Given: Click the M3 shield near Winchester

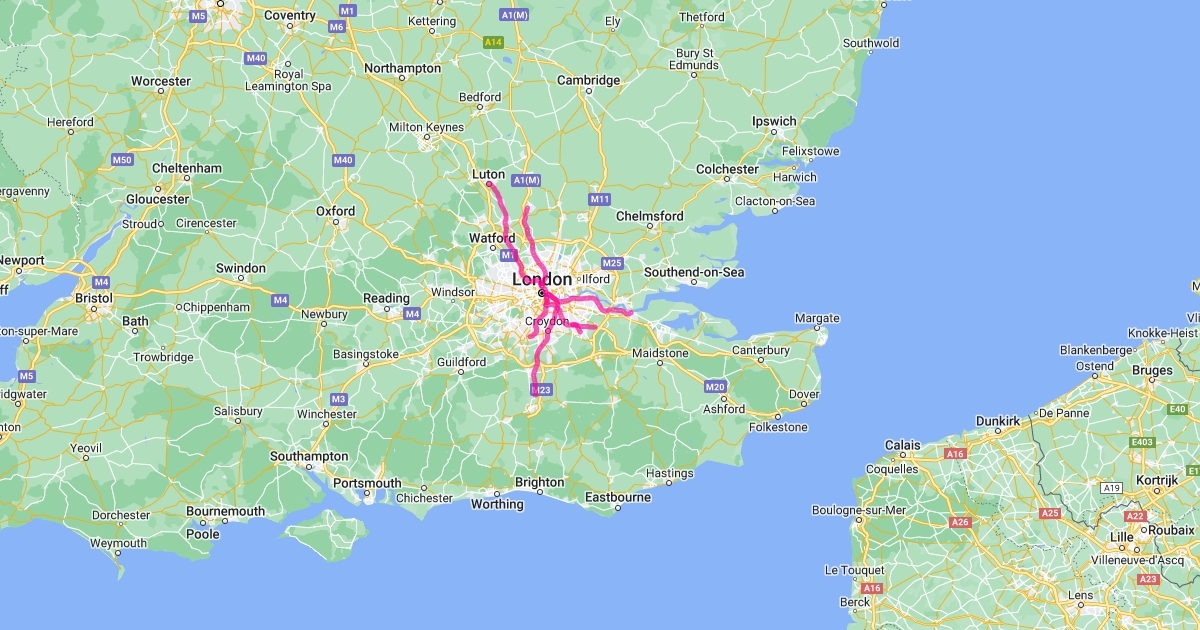Looking at the screenshot, I should (x=338, y=399).
